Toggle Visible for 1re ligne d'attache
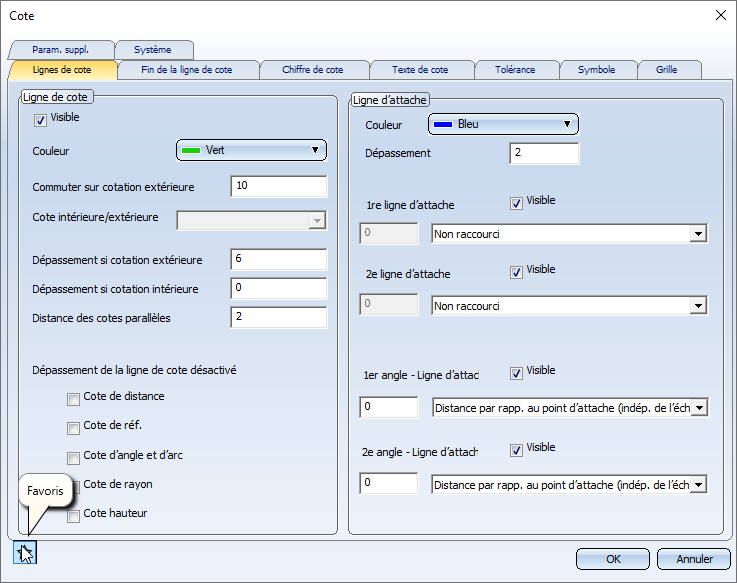 coord(516,203)
